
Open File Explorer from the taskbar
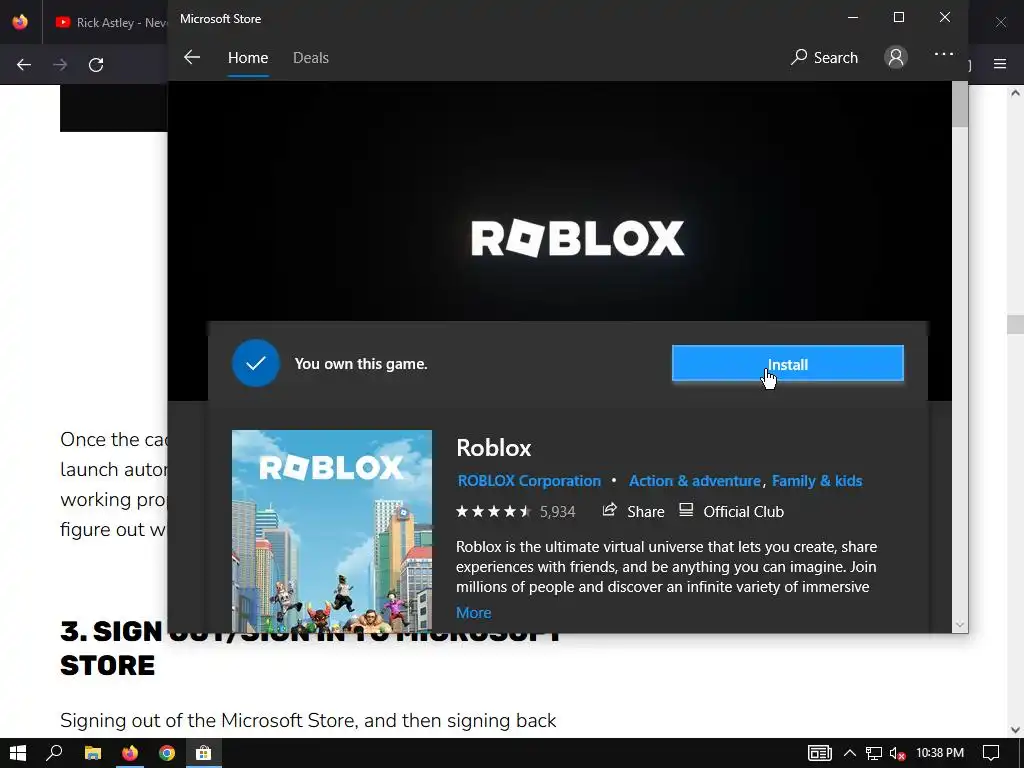coord(93,753)
